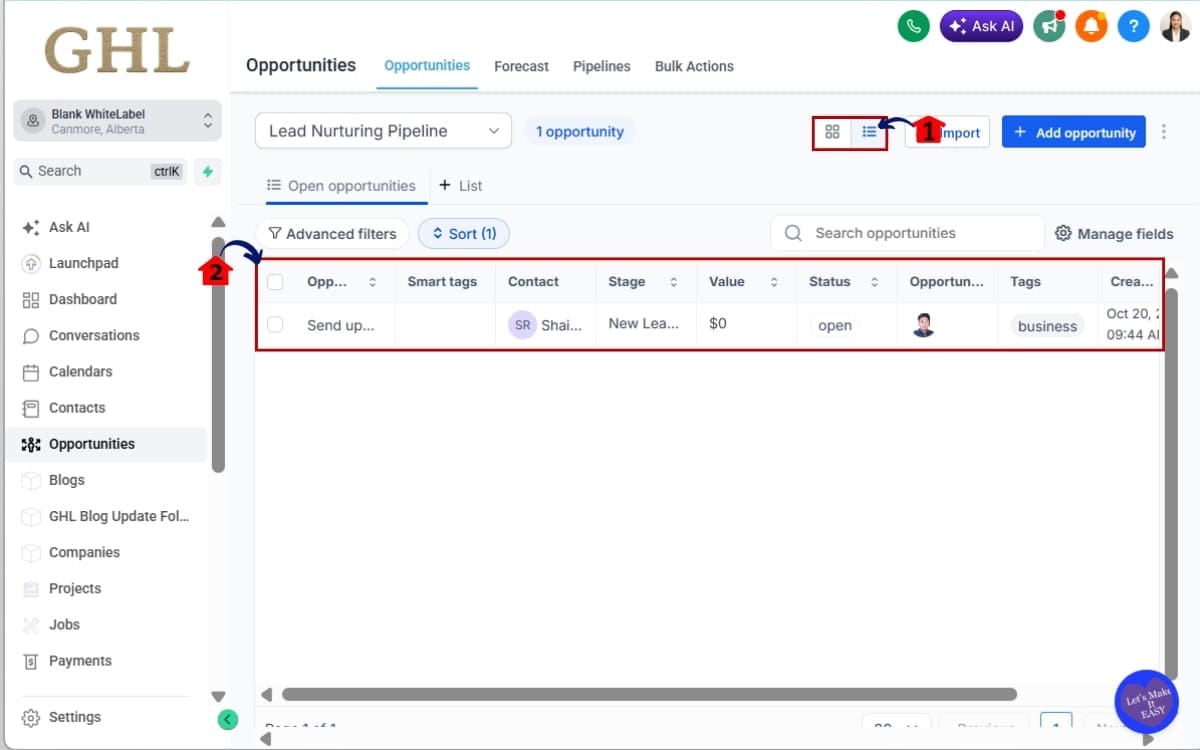Open the Ask AI button in header
The image size is (1200, 750).
[x=981, y=26]
